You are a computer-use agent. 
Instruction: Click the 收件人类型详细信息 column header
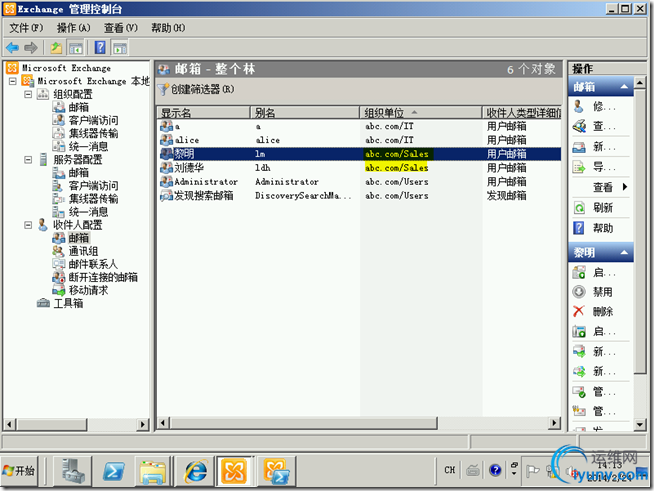522,113
